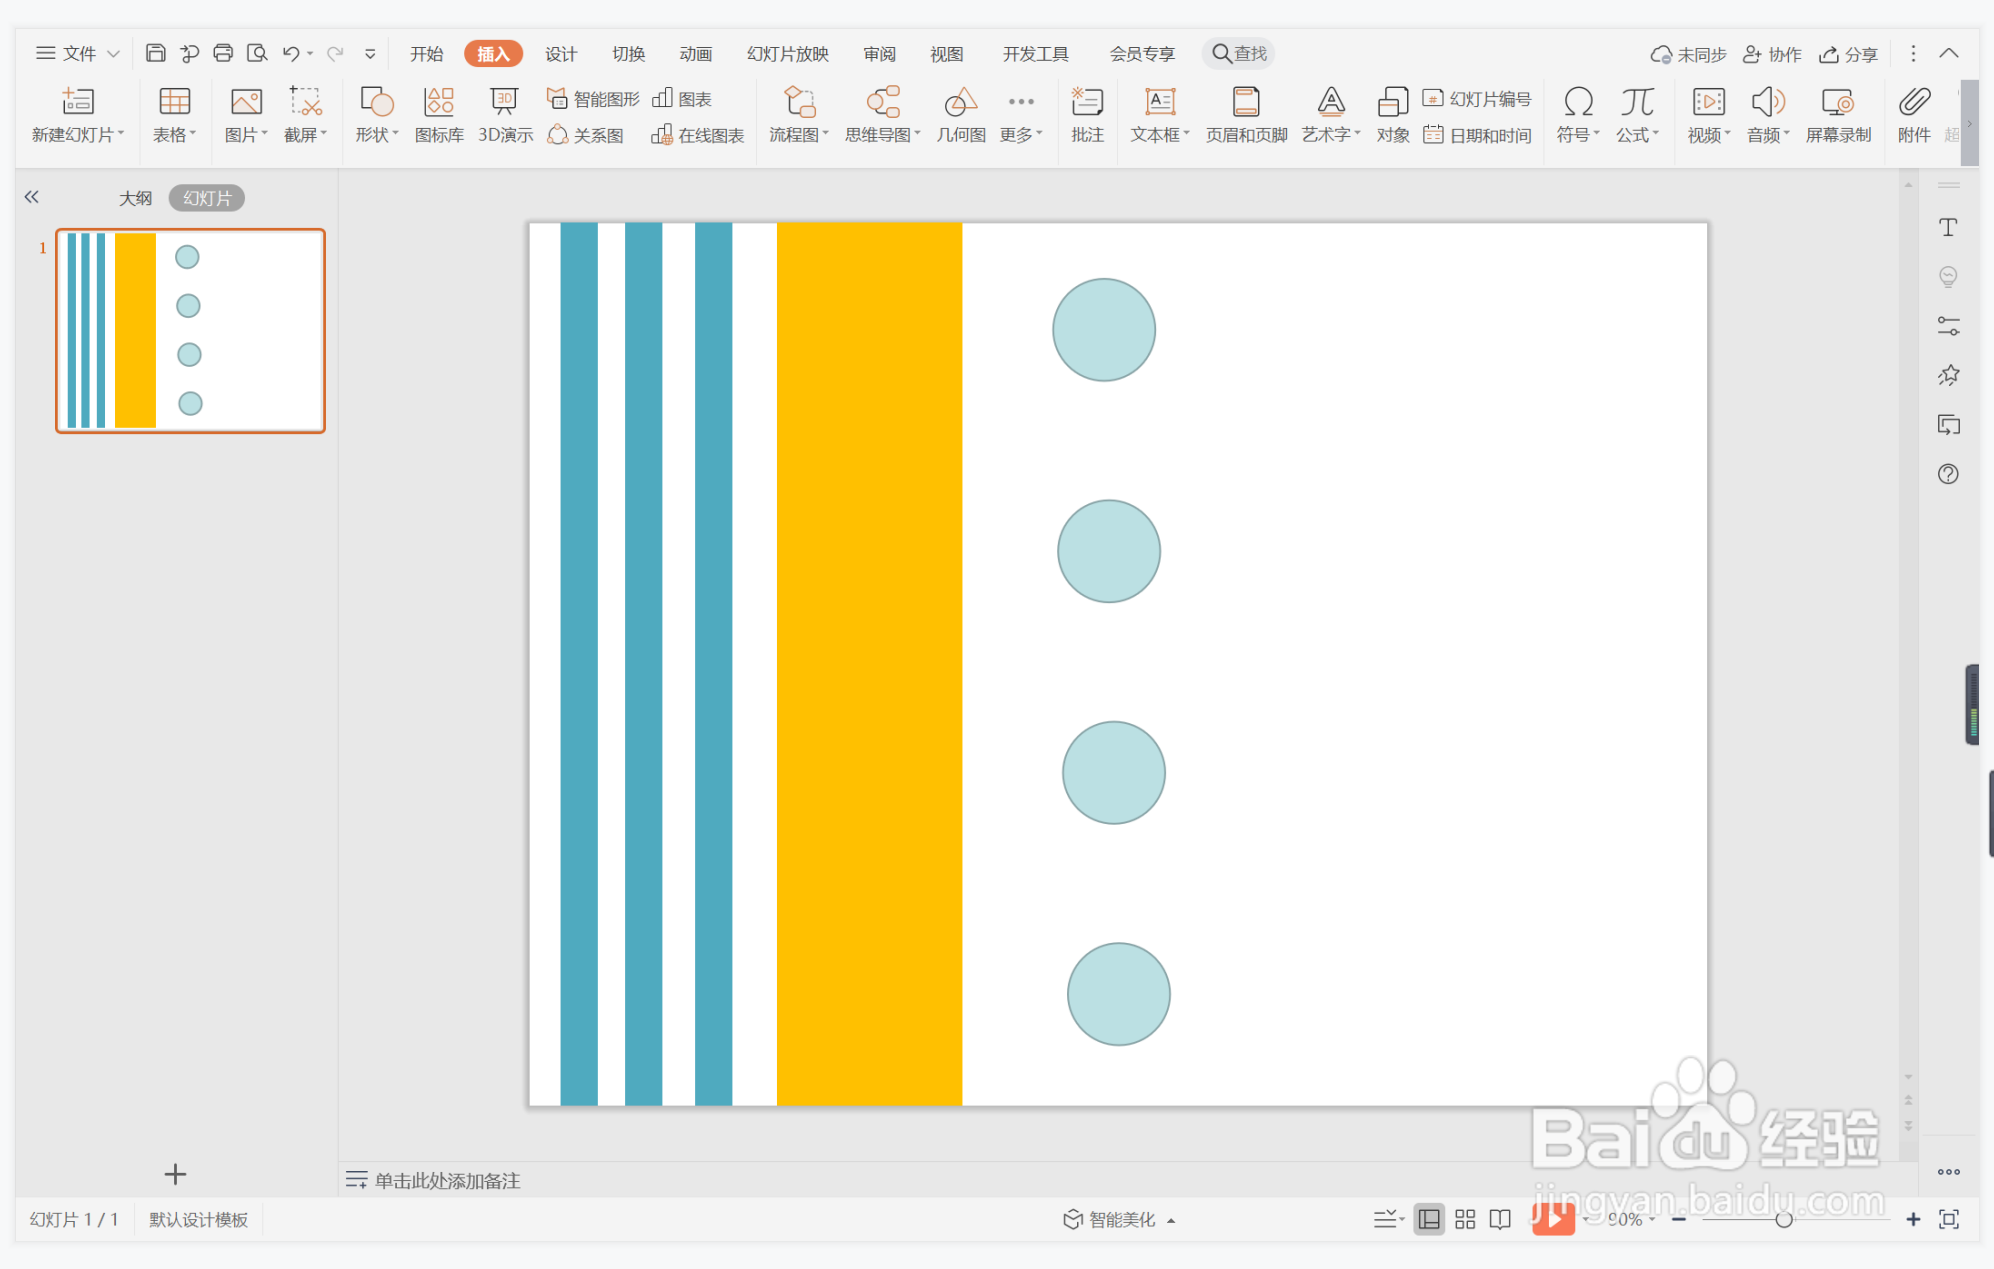Click the 批注 comment icon
The height and width of the screenshot is (1269, 1994).
point(1086,115)
